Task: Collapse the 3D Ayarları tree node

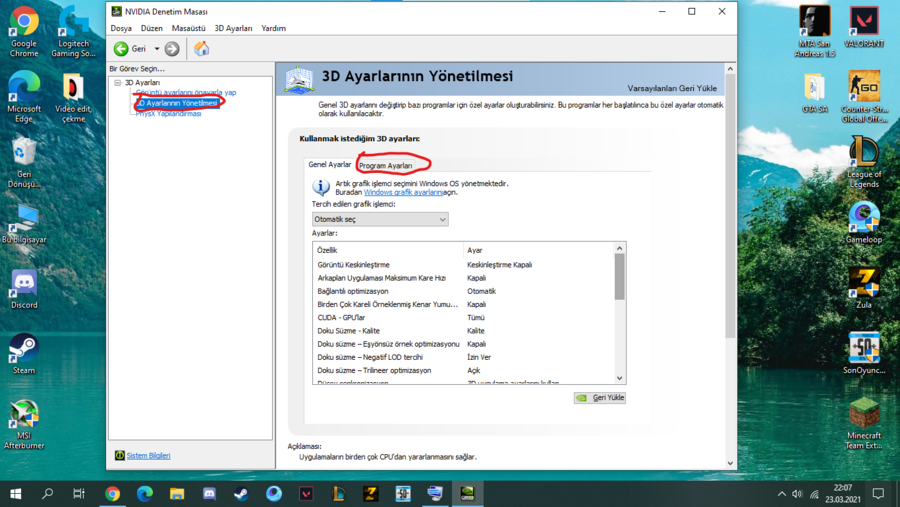Action: [x=118, y=83]
